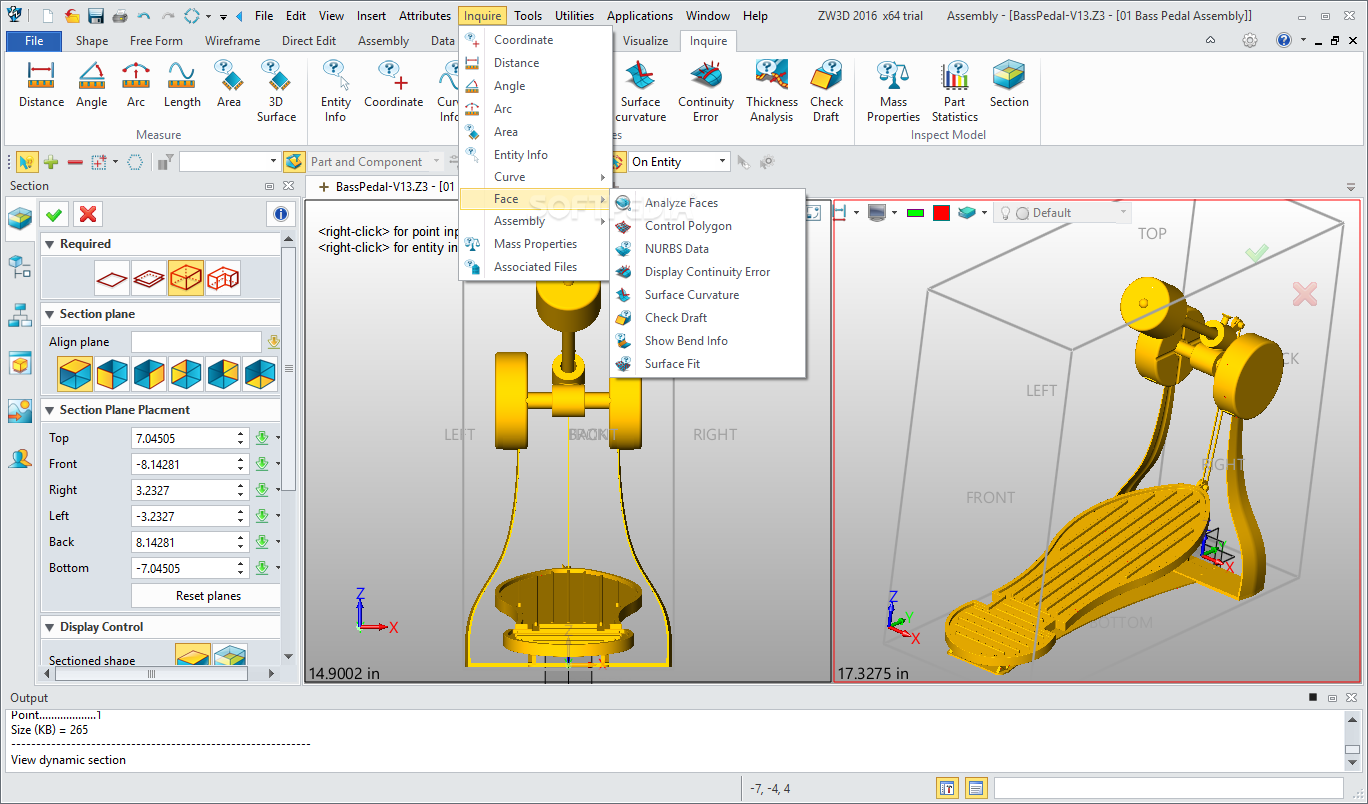Open Part Statistics
1368x804 pixels.
pos(955,91)
